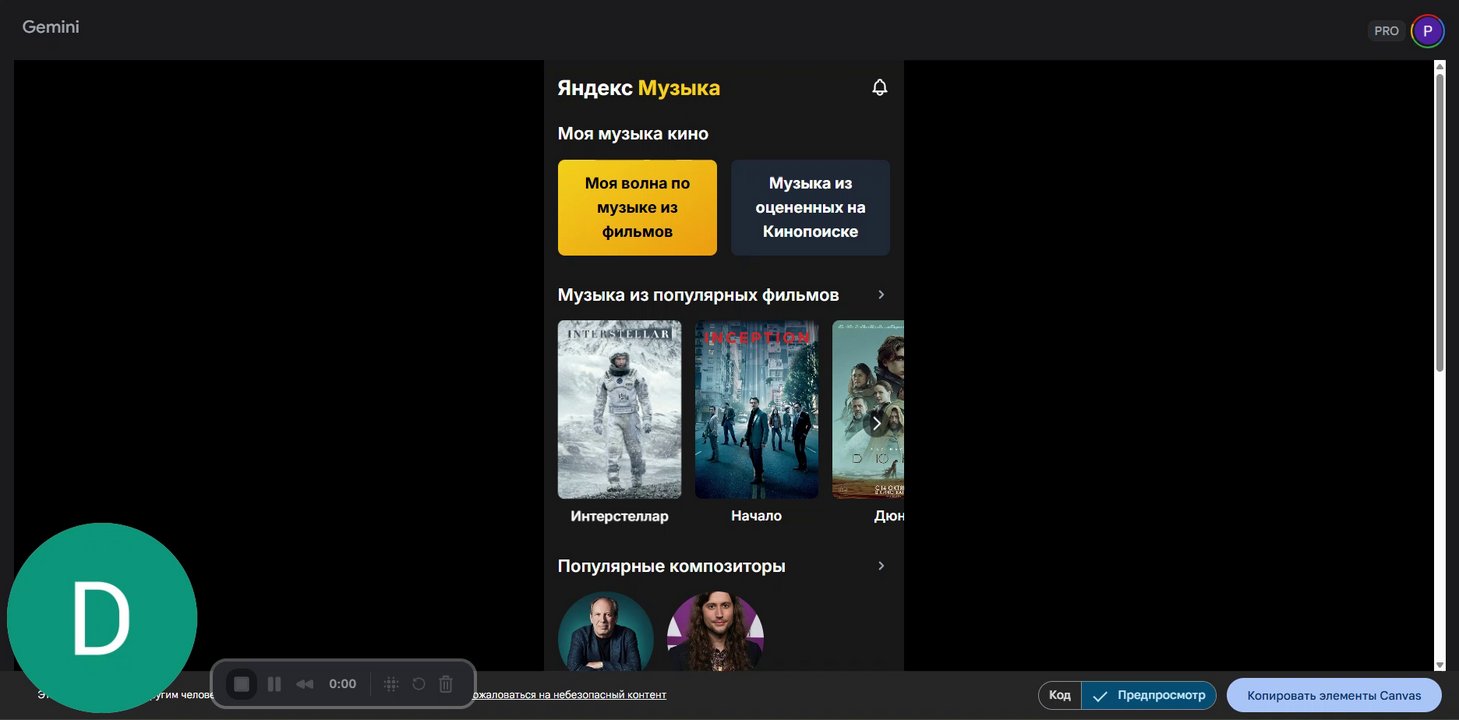Switch to the Код tab
This screenshot has width=1459, height=720.
click(1060, 695)
